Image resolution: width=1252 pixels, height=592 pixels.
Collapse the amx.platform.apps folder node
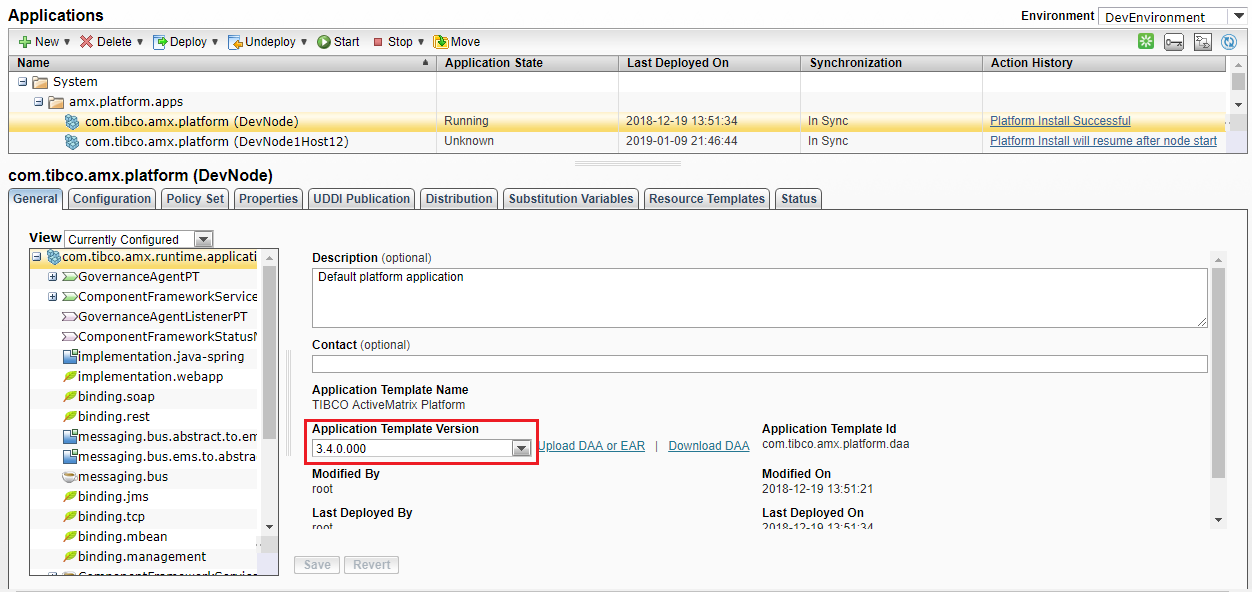pos(39,102)
